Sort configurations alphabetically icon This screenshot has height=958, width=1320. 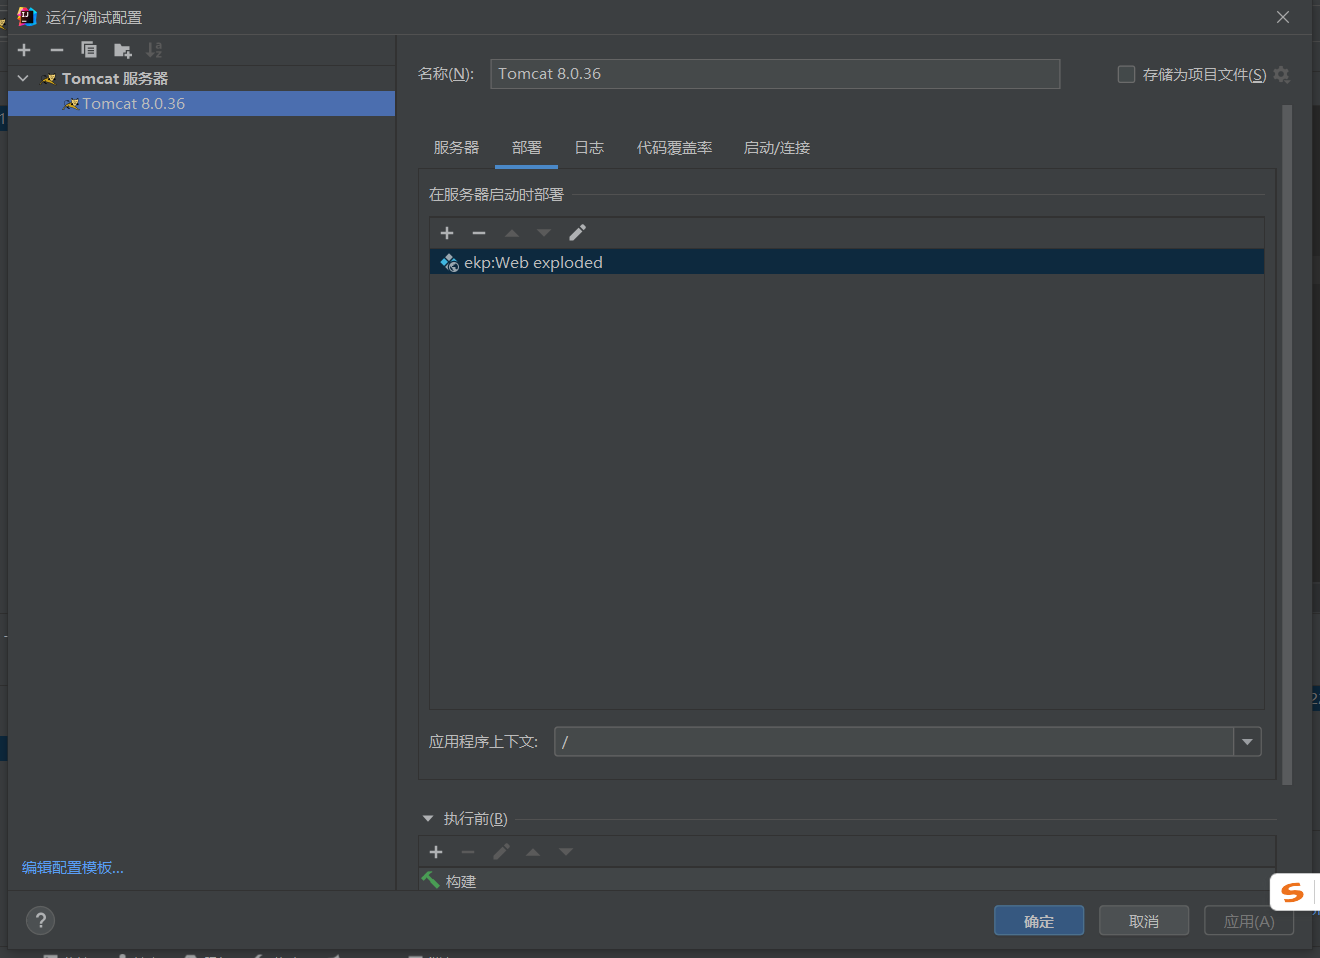click(154, 50)
